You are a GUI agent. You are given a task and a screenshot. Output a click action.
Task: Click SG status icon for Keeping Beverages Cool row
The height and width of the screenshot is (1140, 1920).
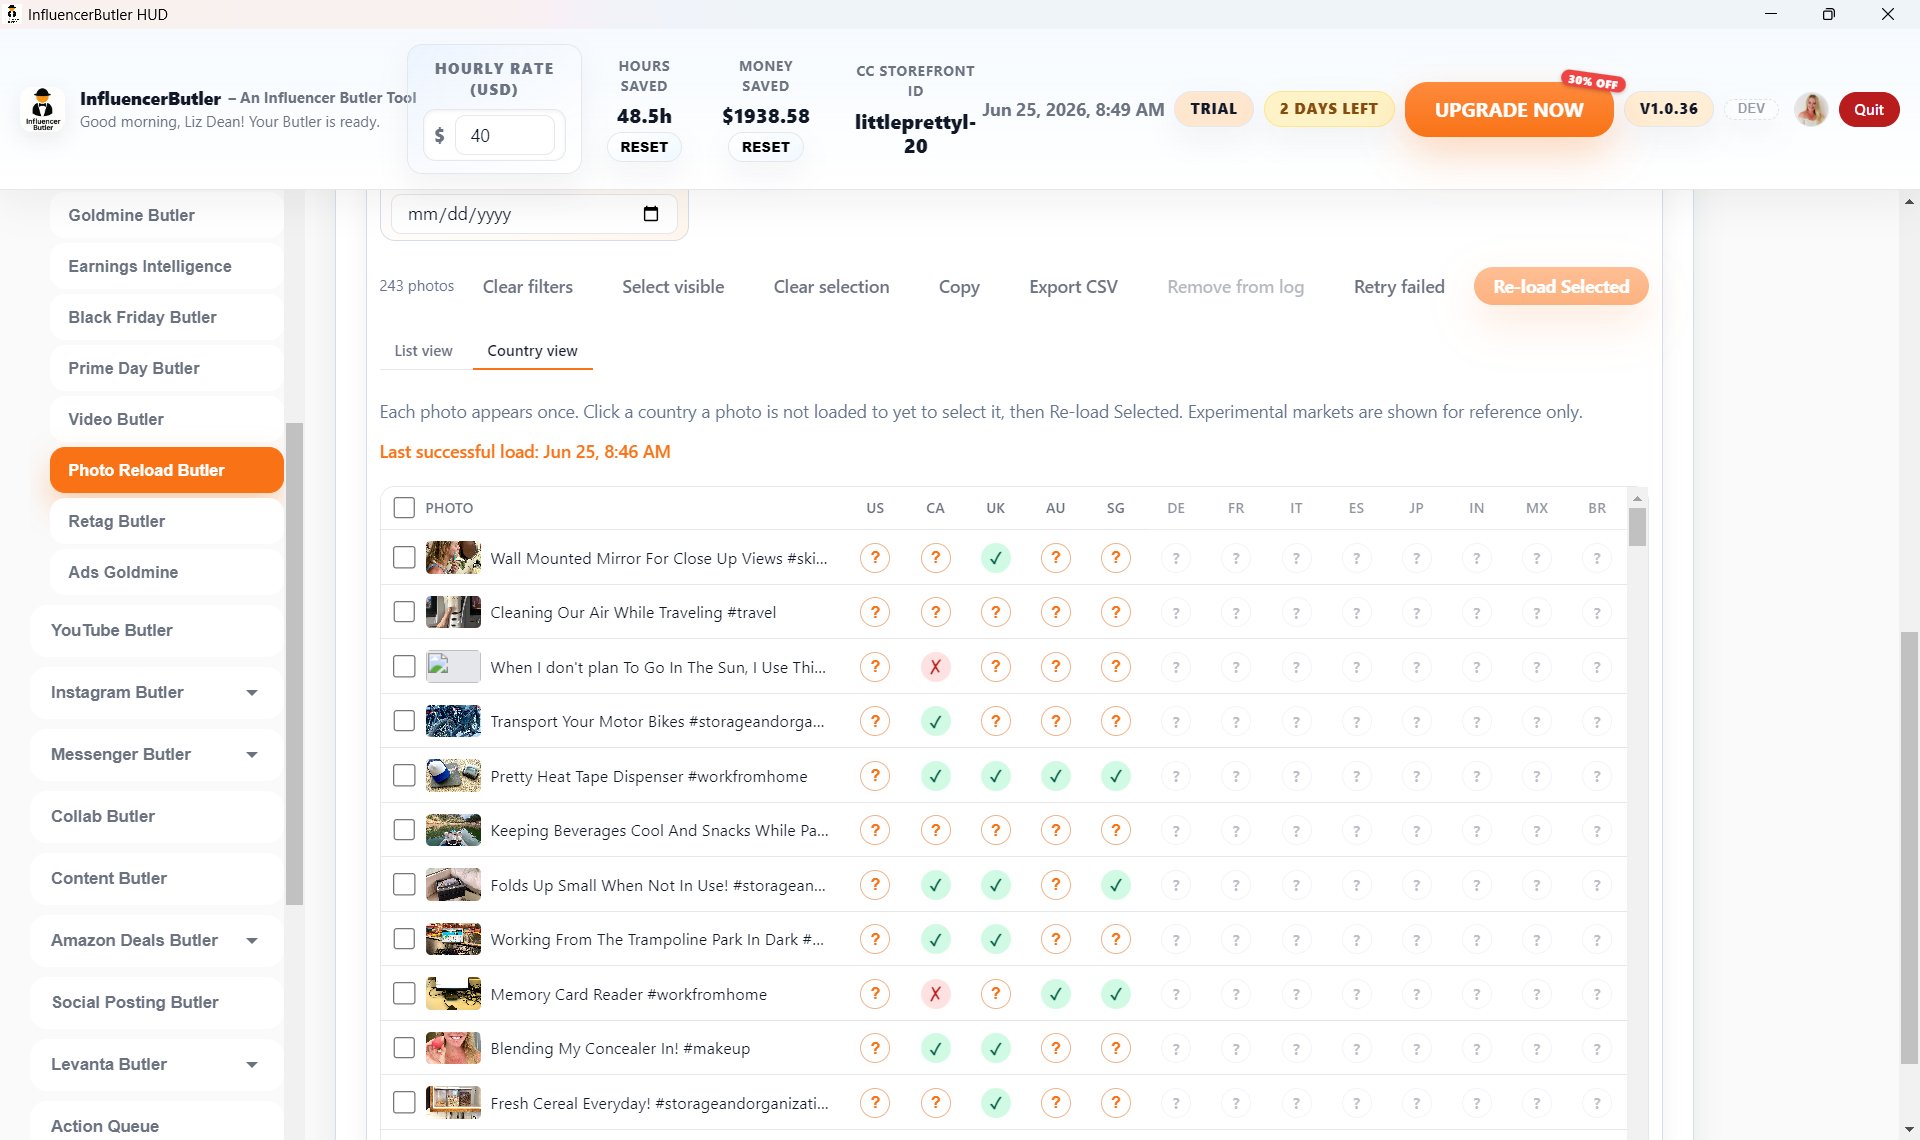(x=1115, y=830)
